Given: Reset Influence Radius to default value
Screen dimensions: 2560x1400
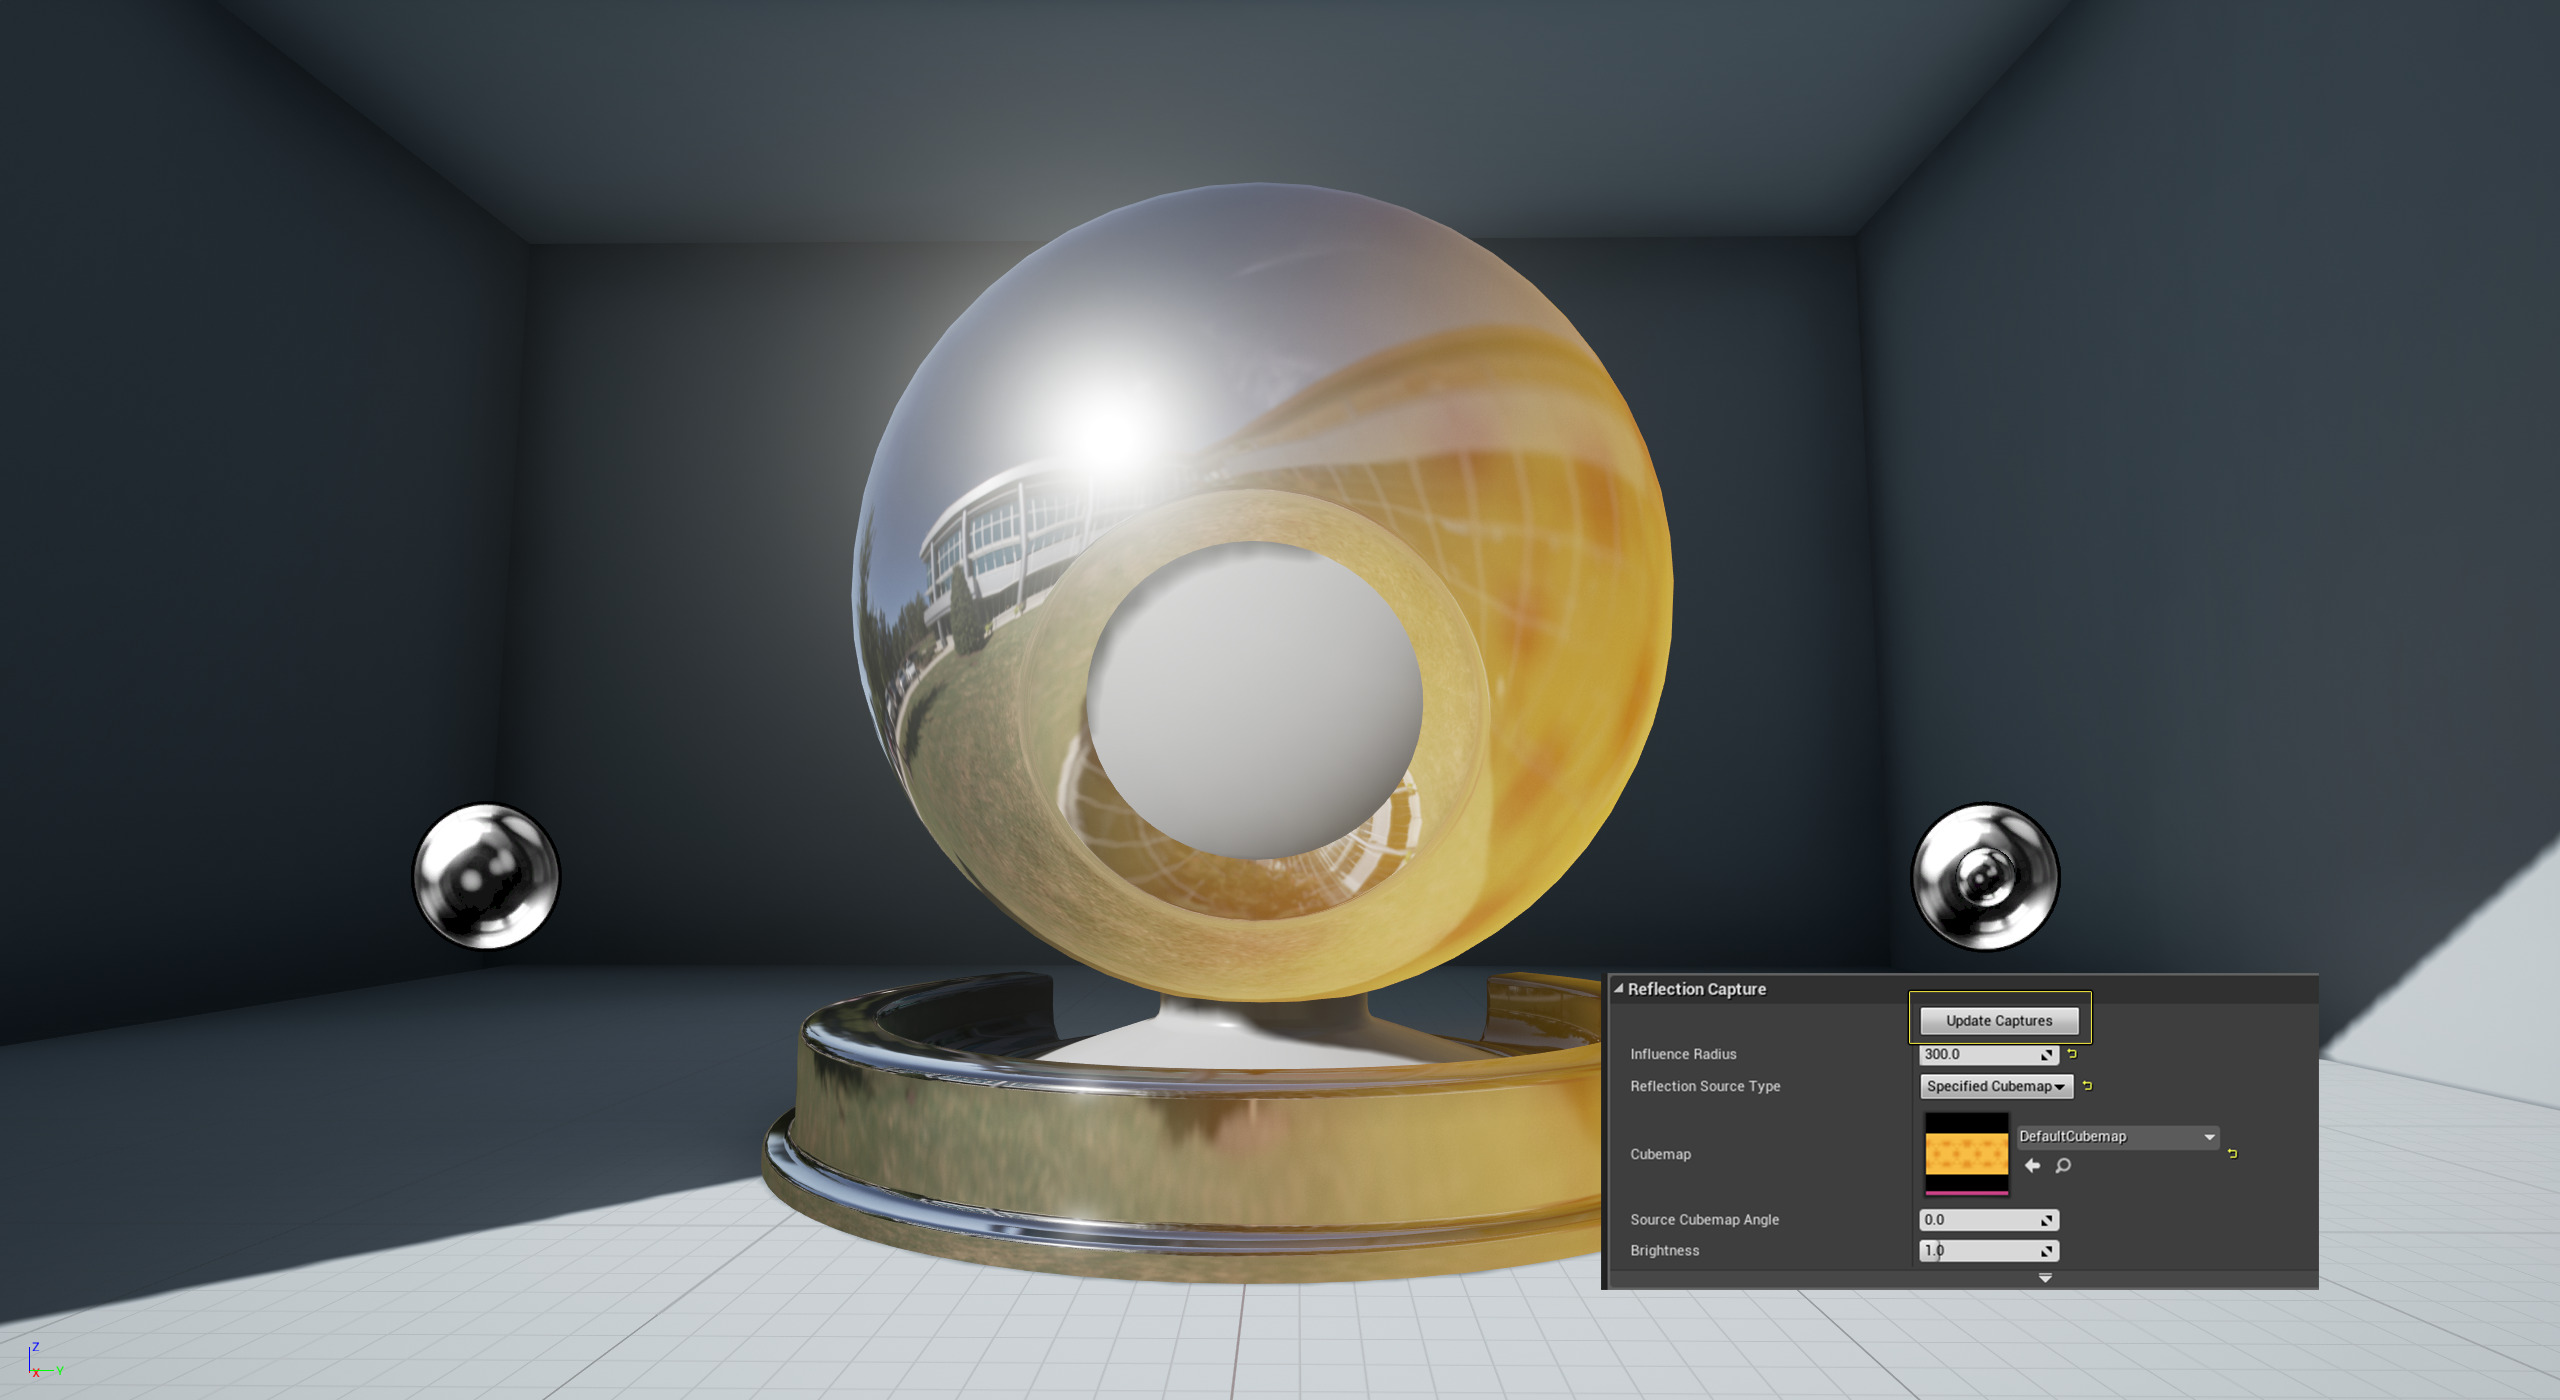Looking at the screenshot, I should pyautogui.click(x=2072, y=1054).
